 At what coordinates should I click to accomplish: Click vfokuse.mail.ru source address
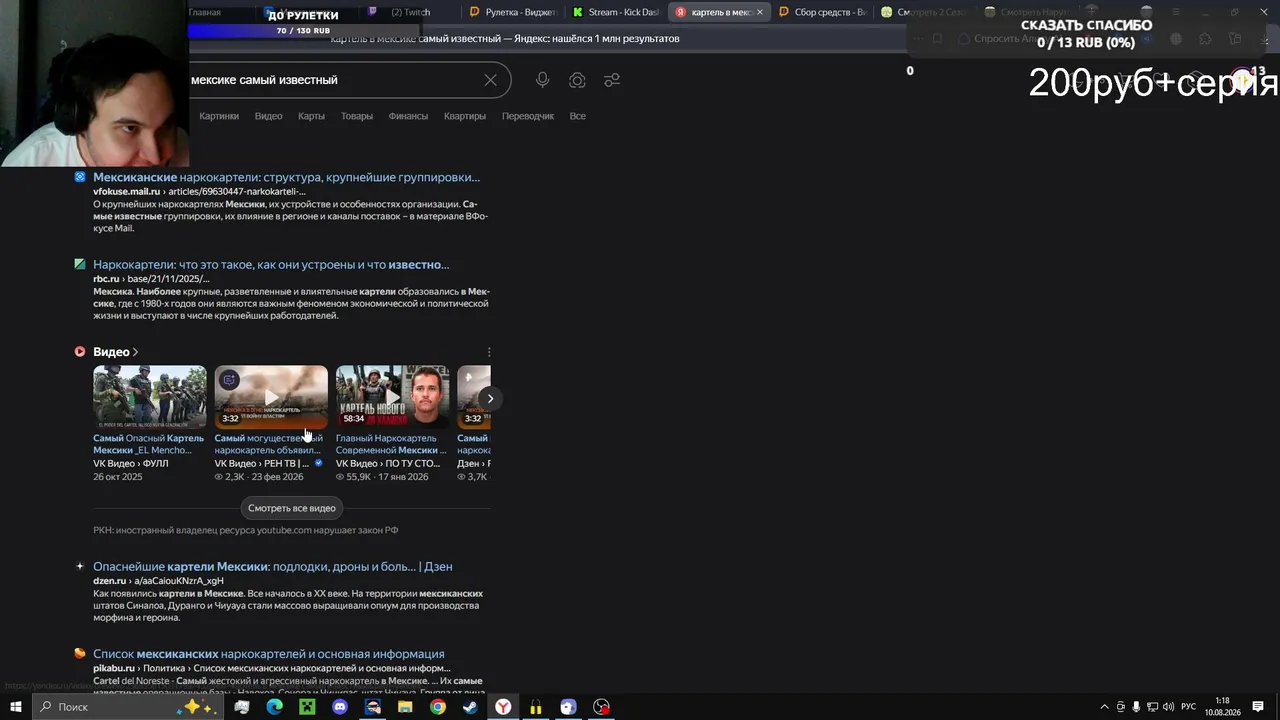pos(126,191)
